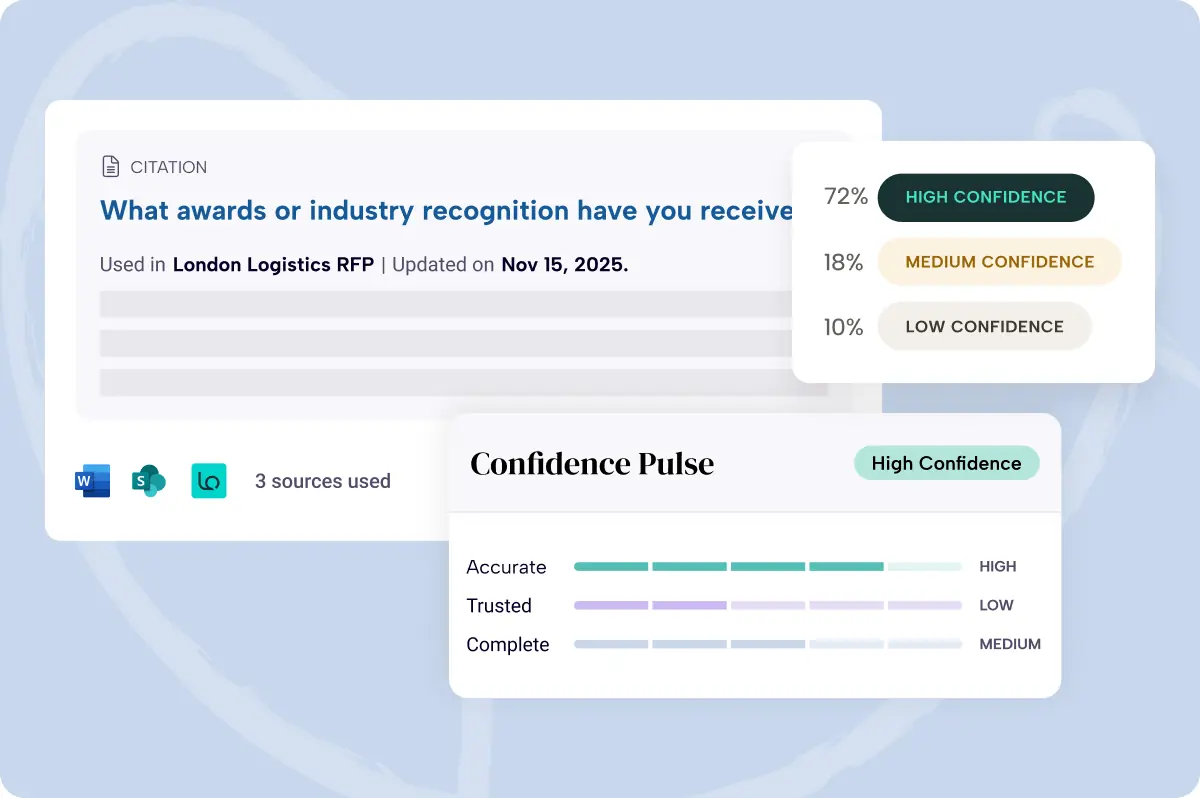Click the Accurate progress bar
This screenshot has width=1200, height=798.
[x=767, y=567]
